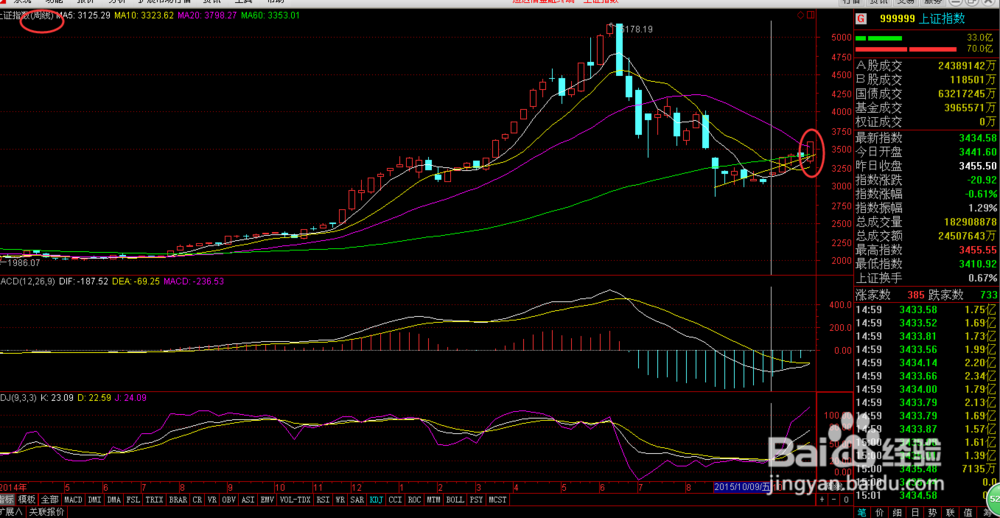1000x518 pixels.
Task: Click the 最新指数 3434.58 value
Action: [x=976, y=137]
